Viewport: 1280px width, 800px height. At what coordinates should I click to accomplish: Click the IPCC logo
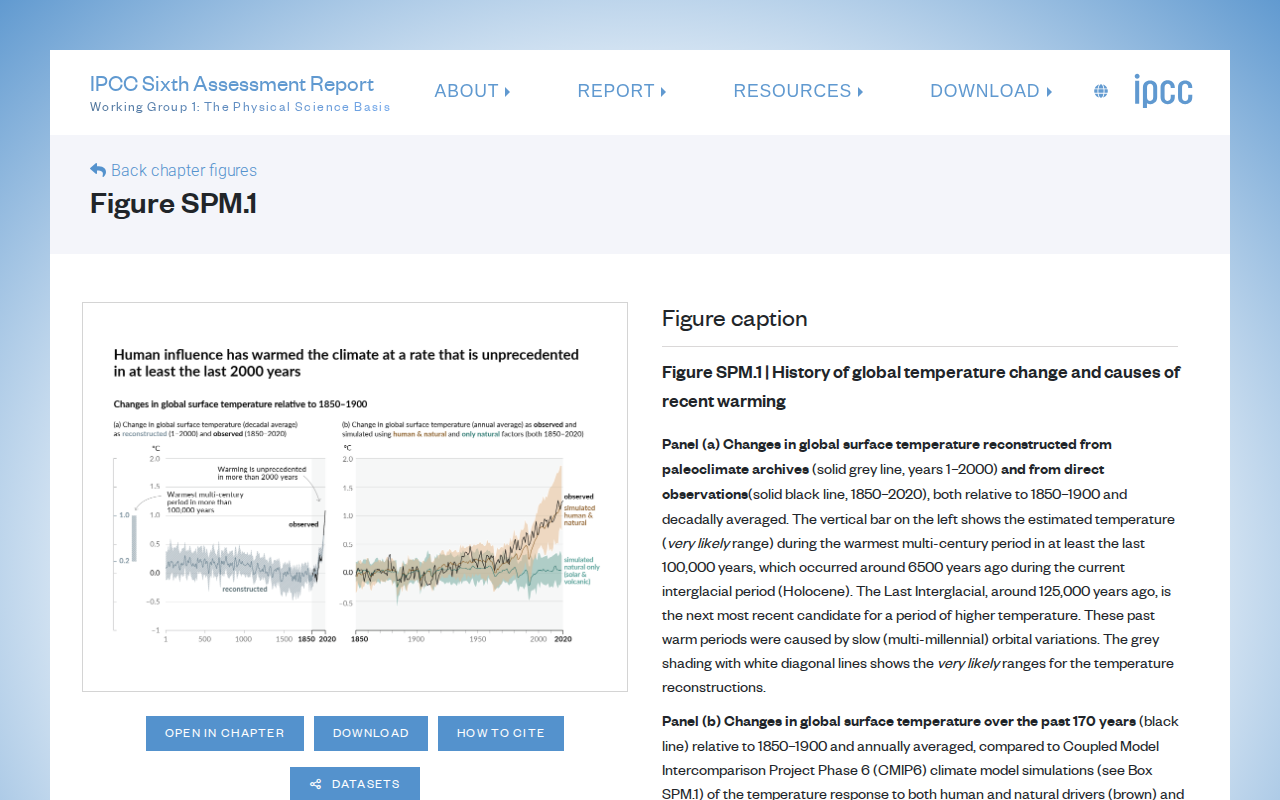coord(1163,91)
